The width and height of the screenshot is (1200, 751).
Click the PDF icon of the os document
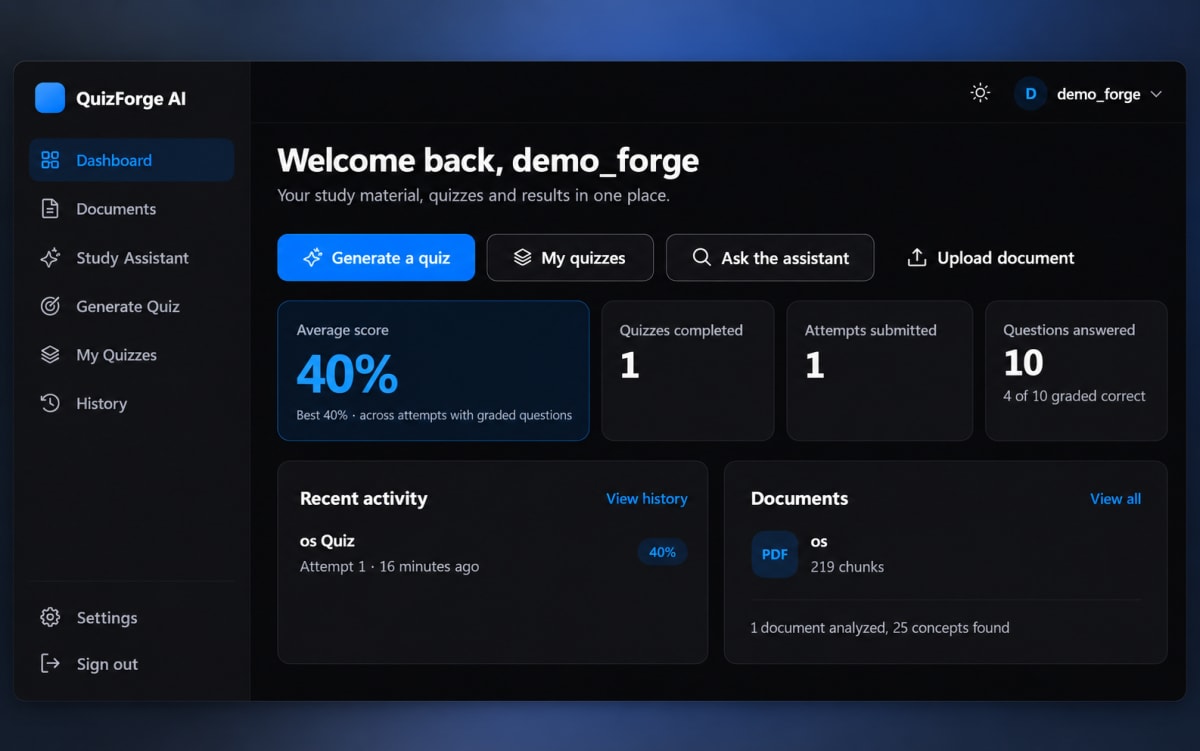coord(775,554)
